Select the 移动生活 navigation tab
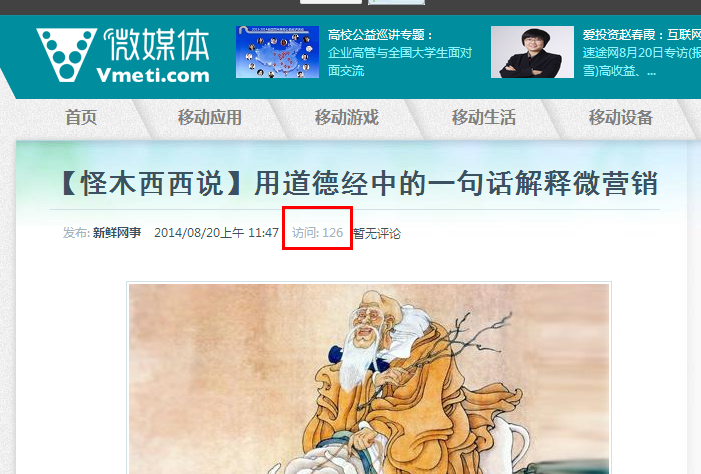The height and width of the screenshot is (474, 701). tap(484, 118)
